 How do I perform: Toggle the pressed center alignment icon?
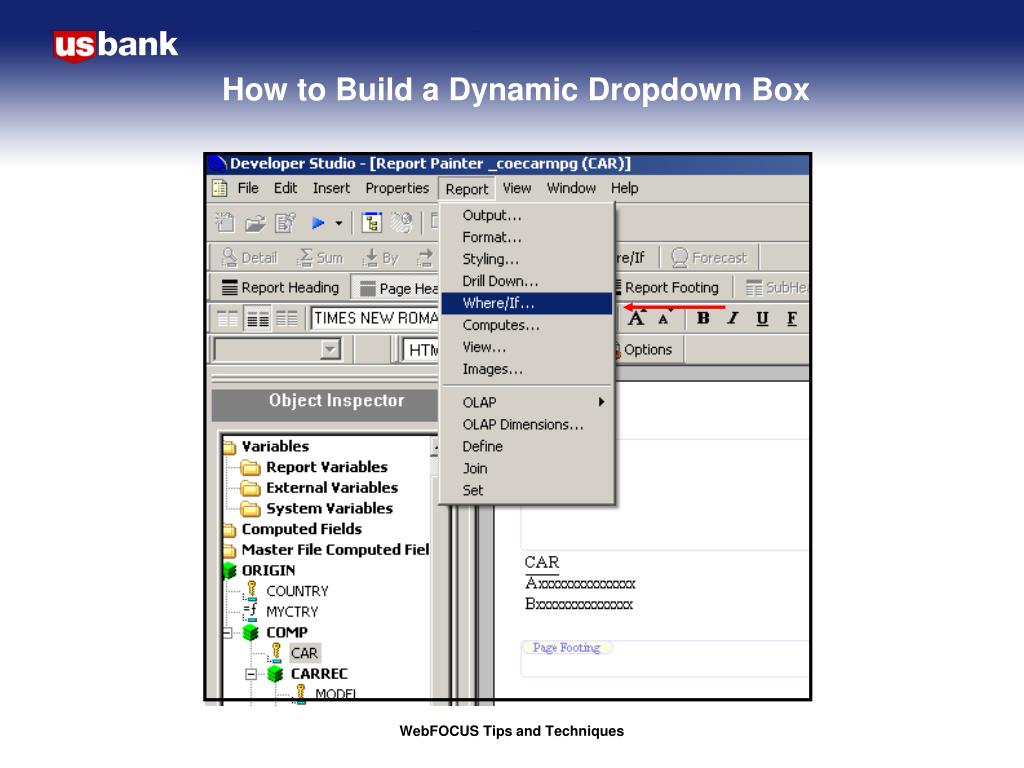pyautogui.click(x=257, y=319)
